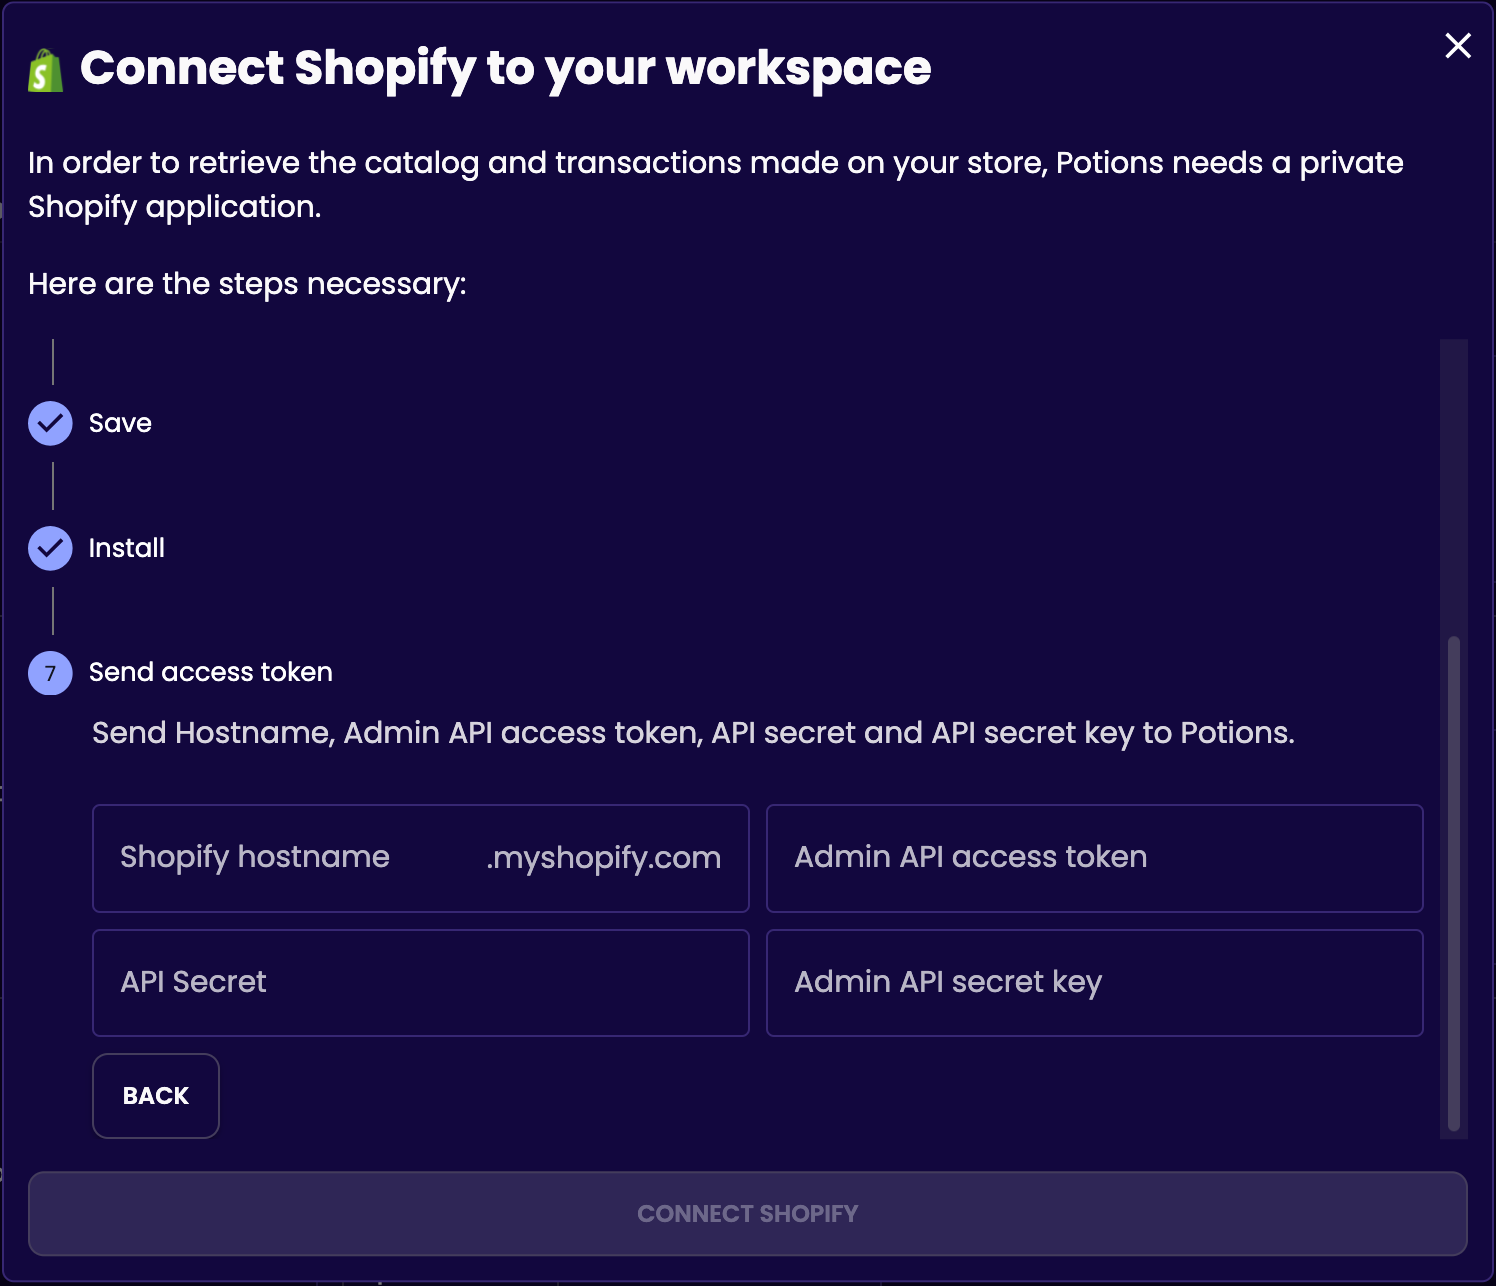Focus the Shopify hostname field
Viewport: 1496px width, 1286px height.
click(x=421, y=858)
